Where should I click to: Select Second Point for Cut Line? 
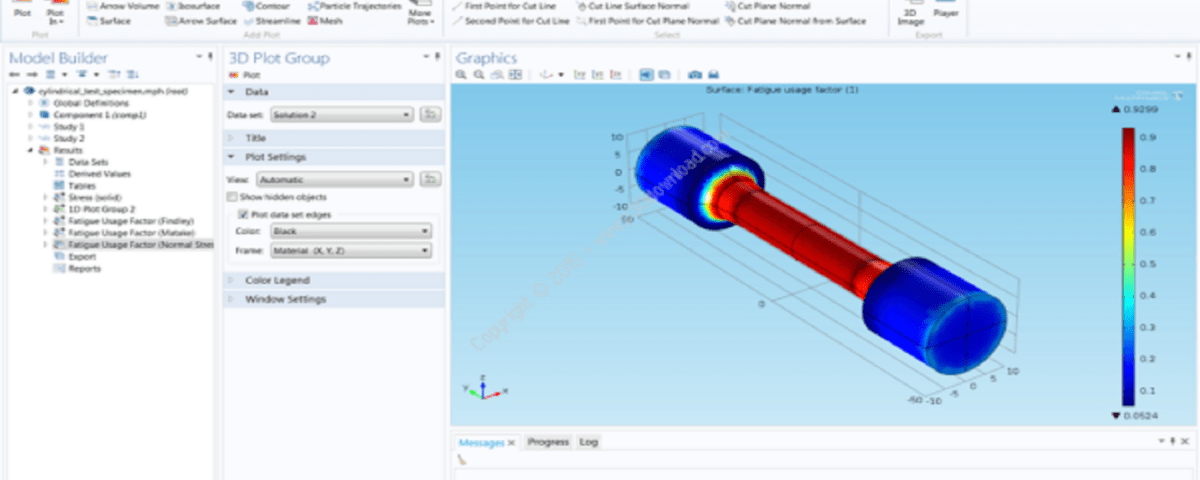[510, 20]
